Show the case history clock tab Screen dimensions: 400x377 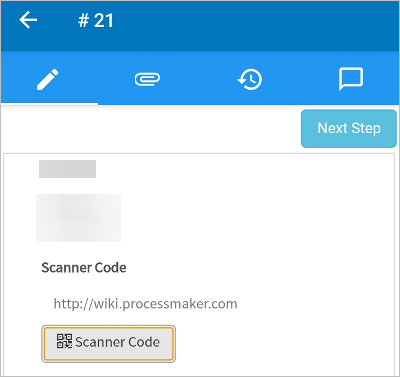[250, 79]
